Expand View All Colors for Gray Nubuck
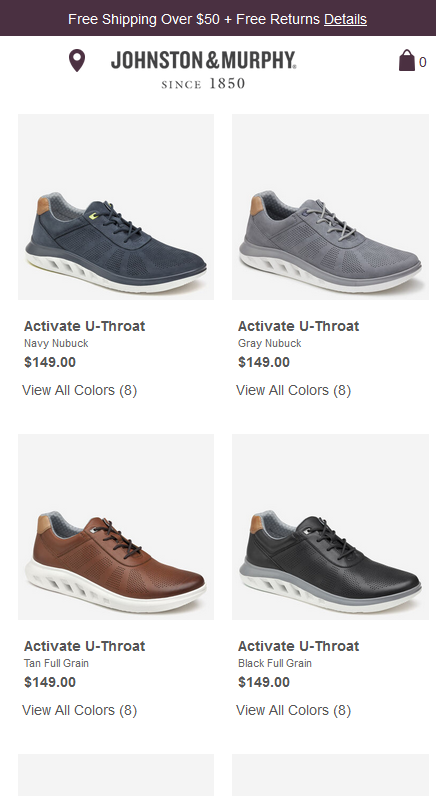This screenshot has width=436, height=796. pyautogui.click(x=293, y=390)
